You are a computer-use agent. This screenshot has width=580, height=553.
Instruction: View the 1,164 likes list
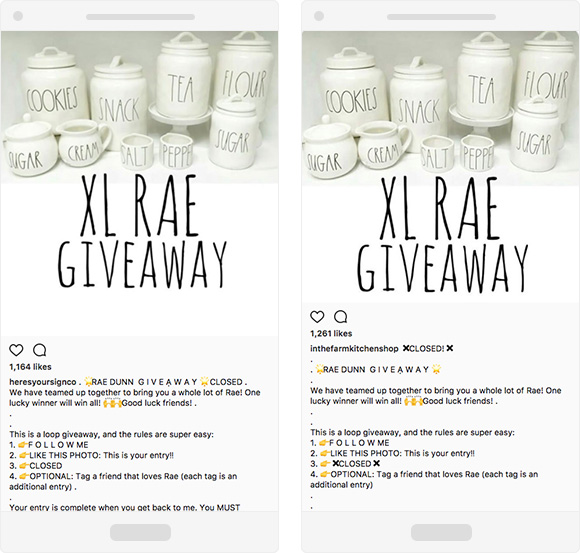coord(30,367)
